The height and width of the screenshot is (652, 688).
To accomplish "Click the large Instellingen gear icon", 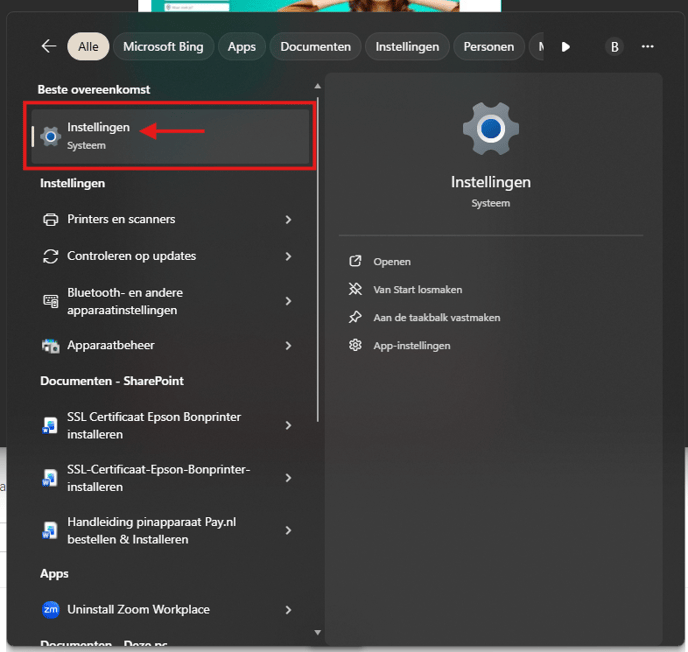I will (x=490, y=128).
